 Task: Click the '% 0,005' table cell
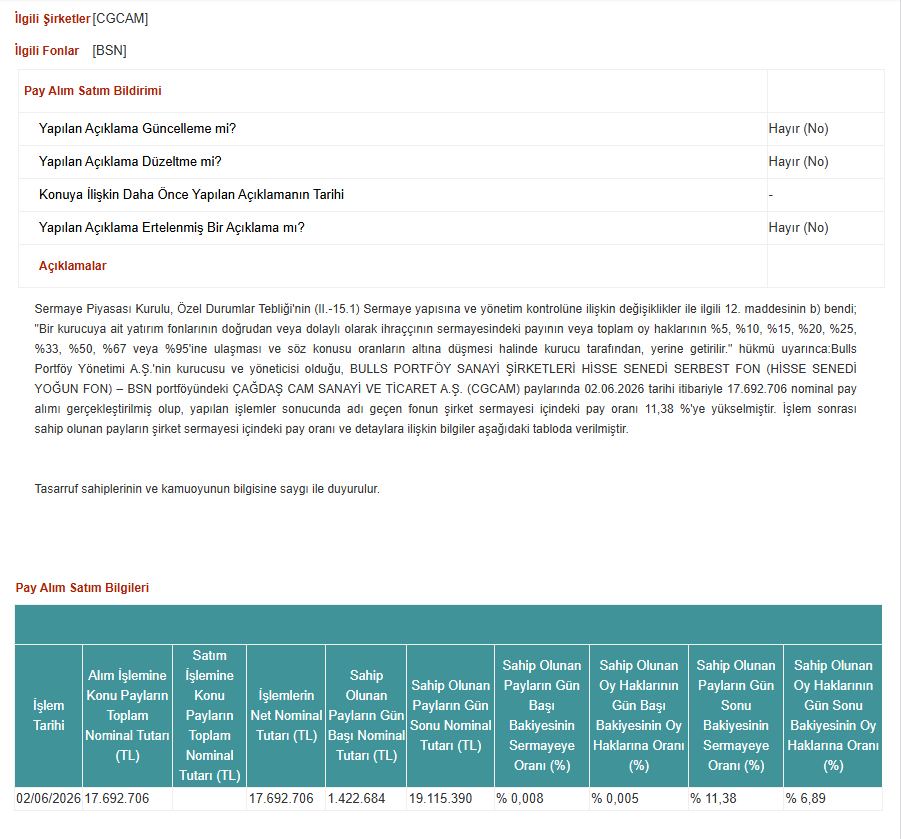pyautogui.click(x=638, y=799)
